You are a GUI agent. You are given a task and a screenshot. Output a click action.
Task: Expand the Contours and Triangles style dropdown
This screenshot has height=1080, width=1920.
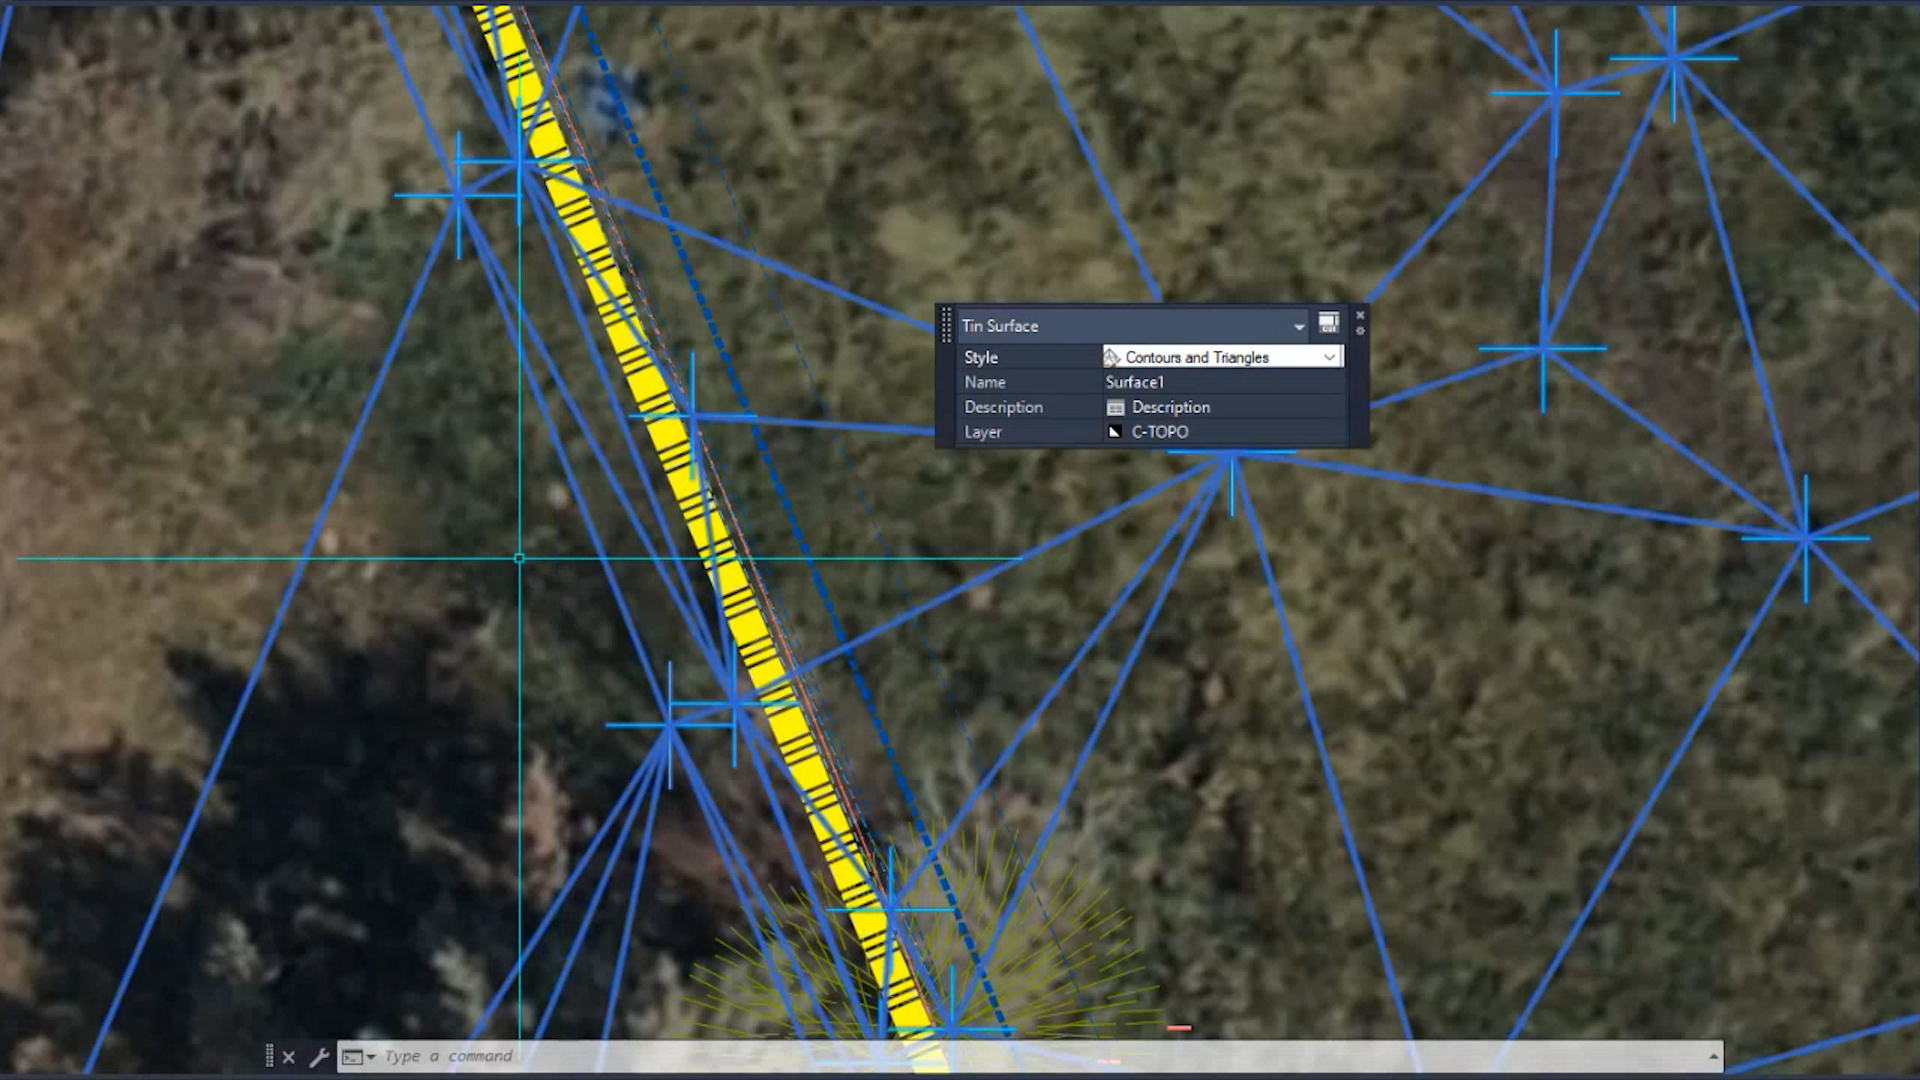pyautogui.click(x=1329, y=357)
